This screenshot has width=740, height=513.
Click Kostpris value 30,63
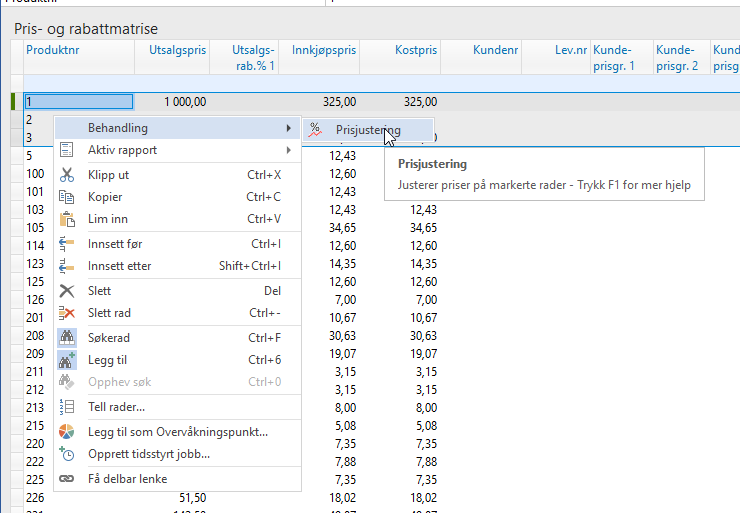(x=423, y=336)
